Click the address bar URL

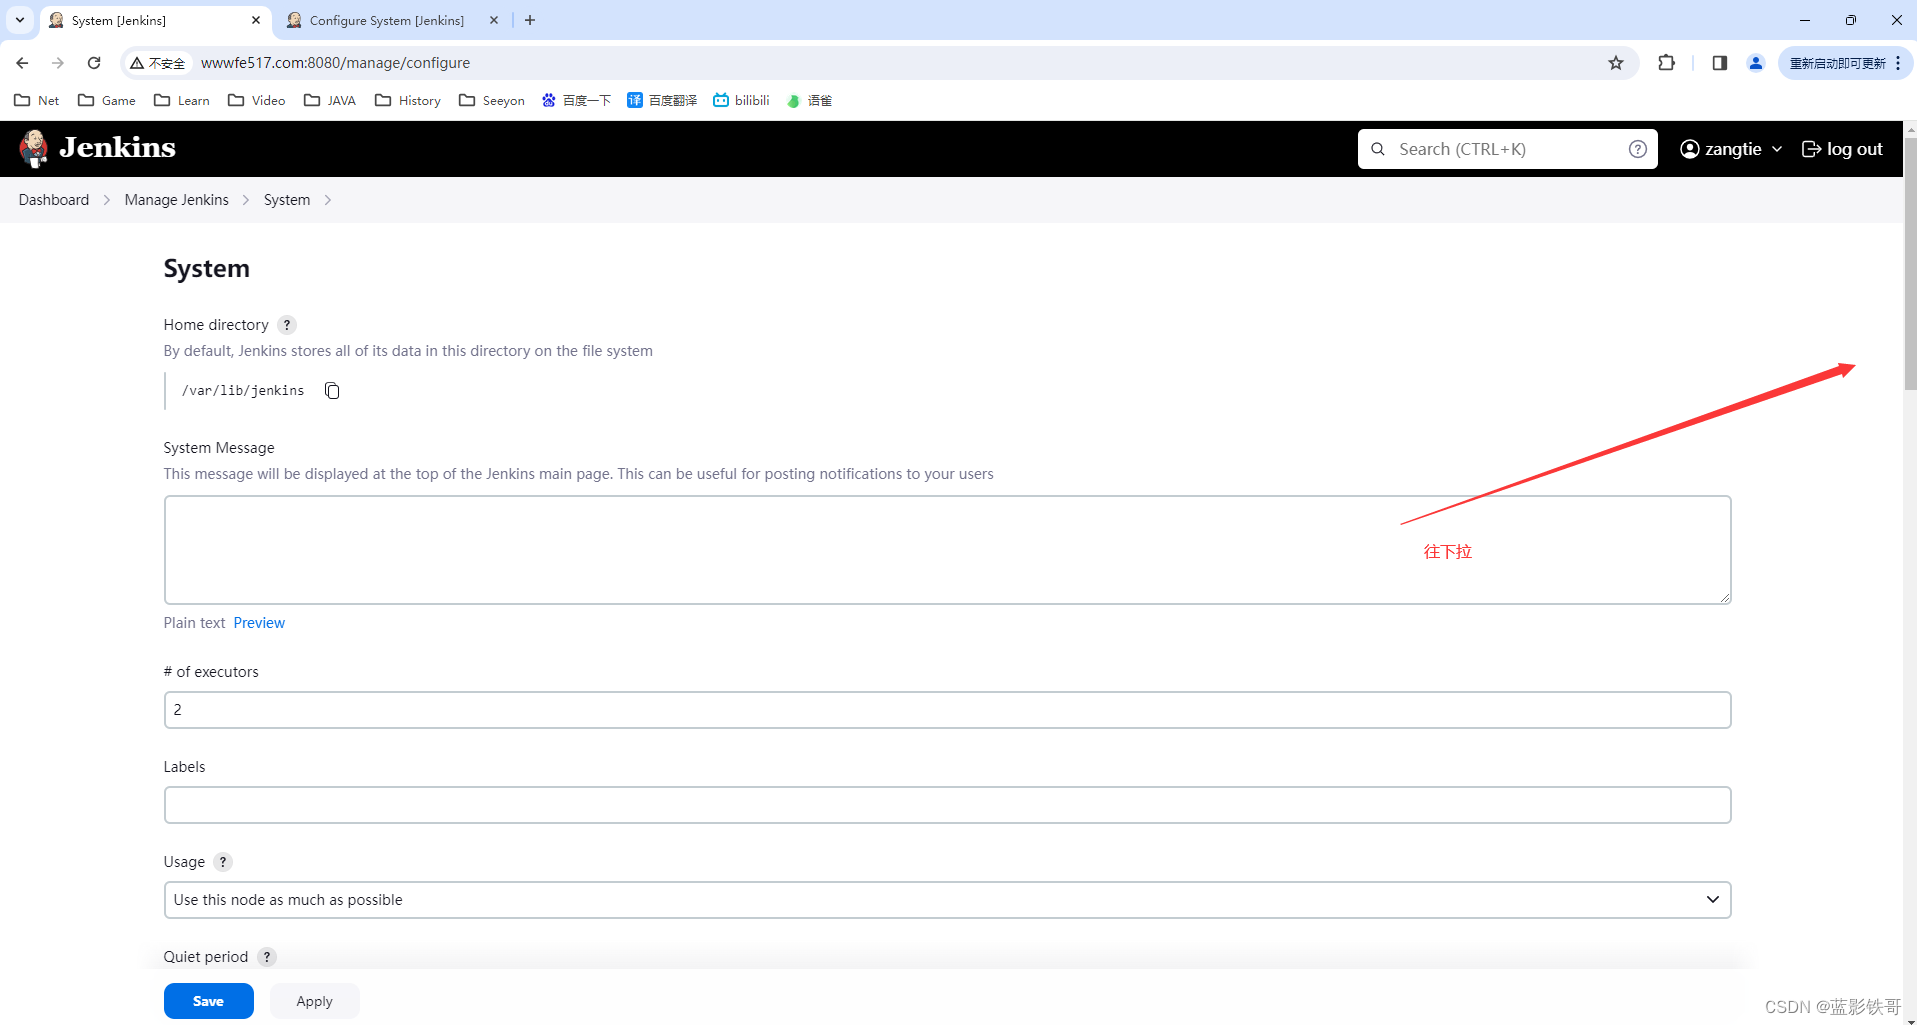pyautogui.click(x=335, y=63)
